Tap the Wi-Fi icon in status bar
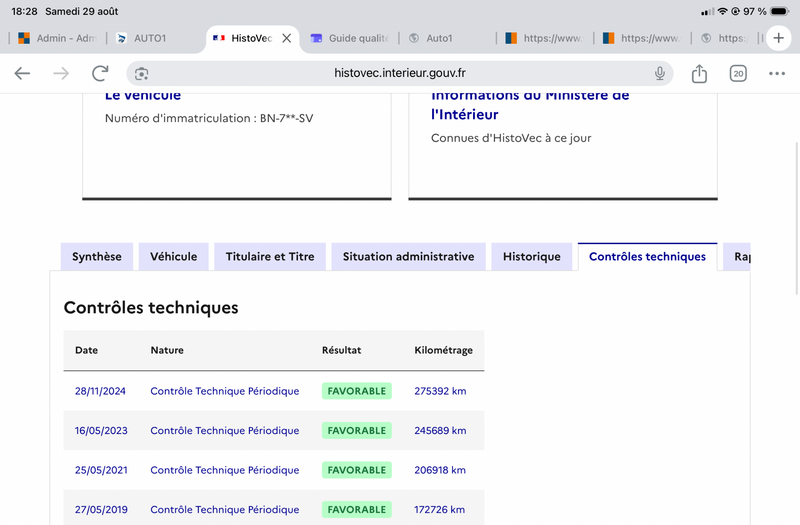Screen dimensions: 800x525 (x=722, y=11)
